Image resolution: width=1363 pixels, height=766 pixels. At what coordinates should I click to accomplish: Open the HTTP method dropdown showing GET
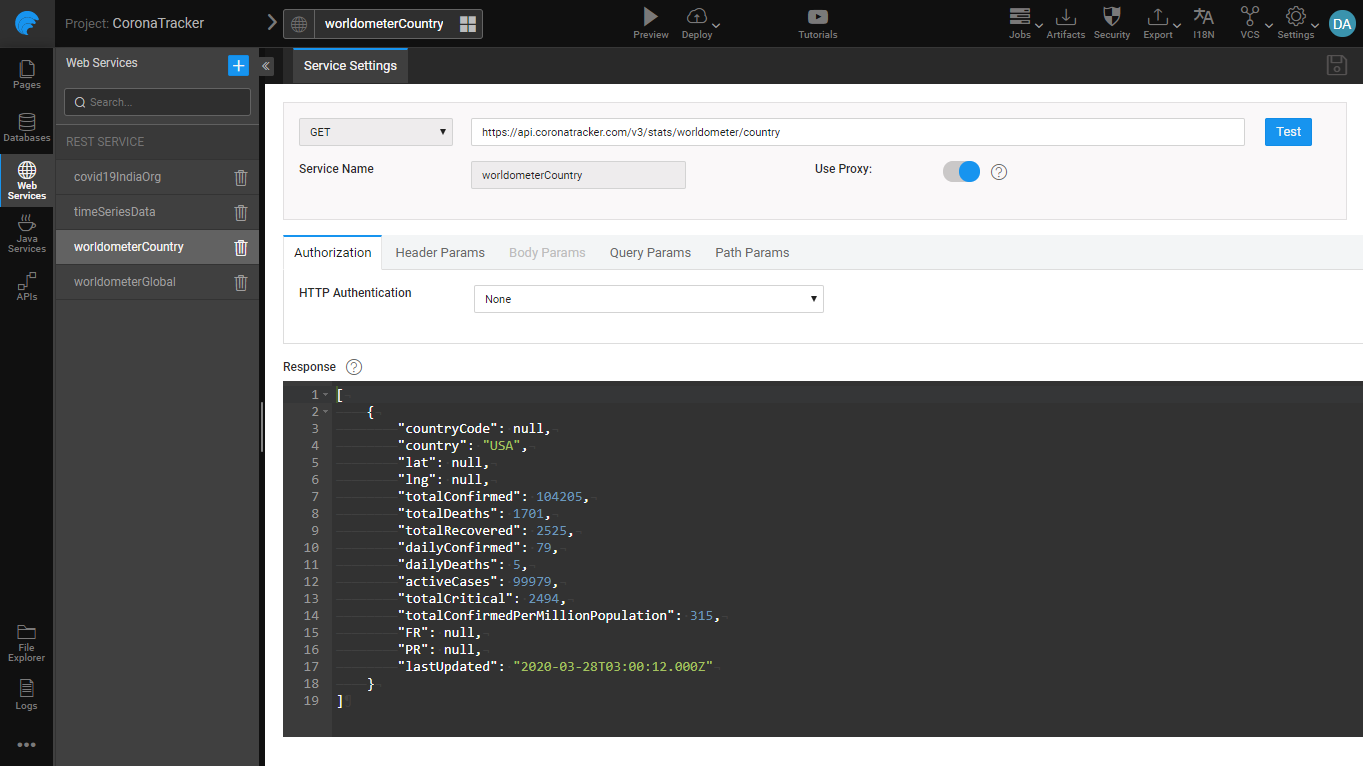[375, 131]
